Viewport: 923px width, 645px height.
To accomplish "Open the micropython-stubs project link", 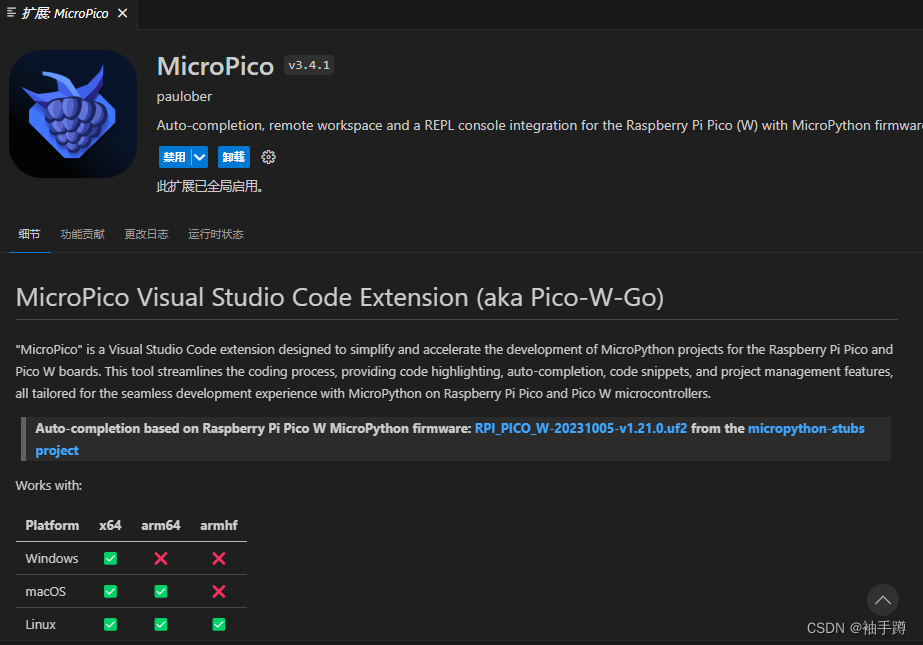I will pyautogui.click(x=806, y=428).
